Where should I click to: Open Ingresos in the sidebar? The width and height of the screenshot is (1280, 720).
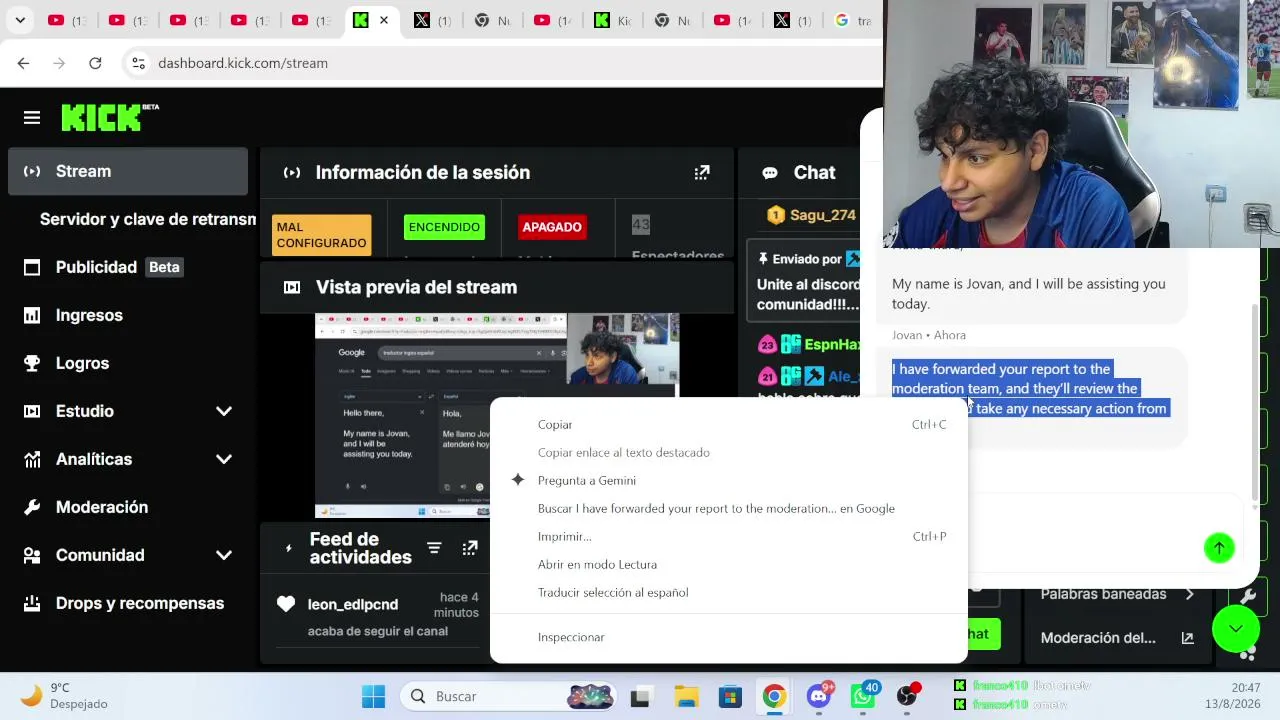click(128, 315)
